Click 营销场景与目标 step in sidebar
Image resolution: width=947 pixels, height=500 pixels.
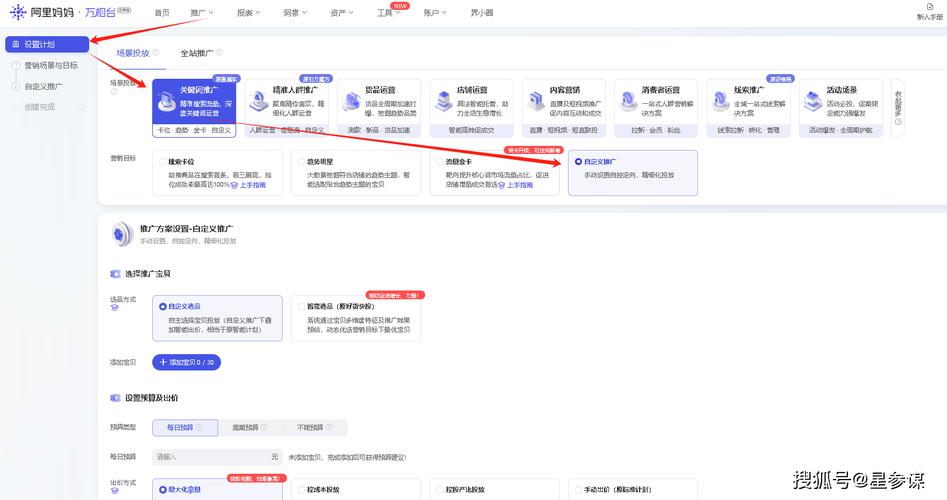tap(51, 65)
